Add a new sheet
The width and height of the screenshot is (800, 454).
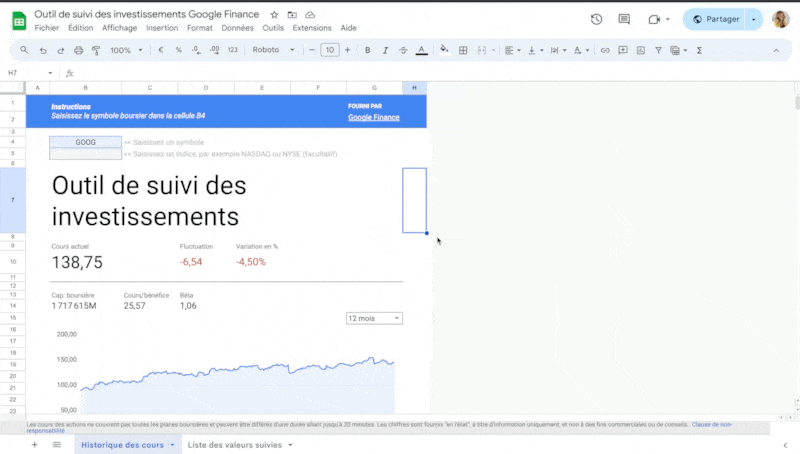click(34, 445)
